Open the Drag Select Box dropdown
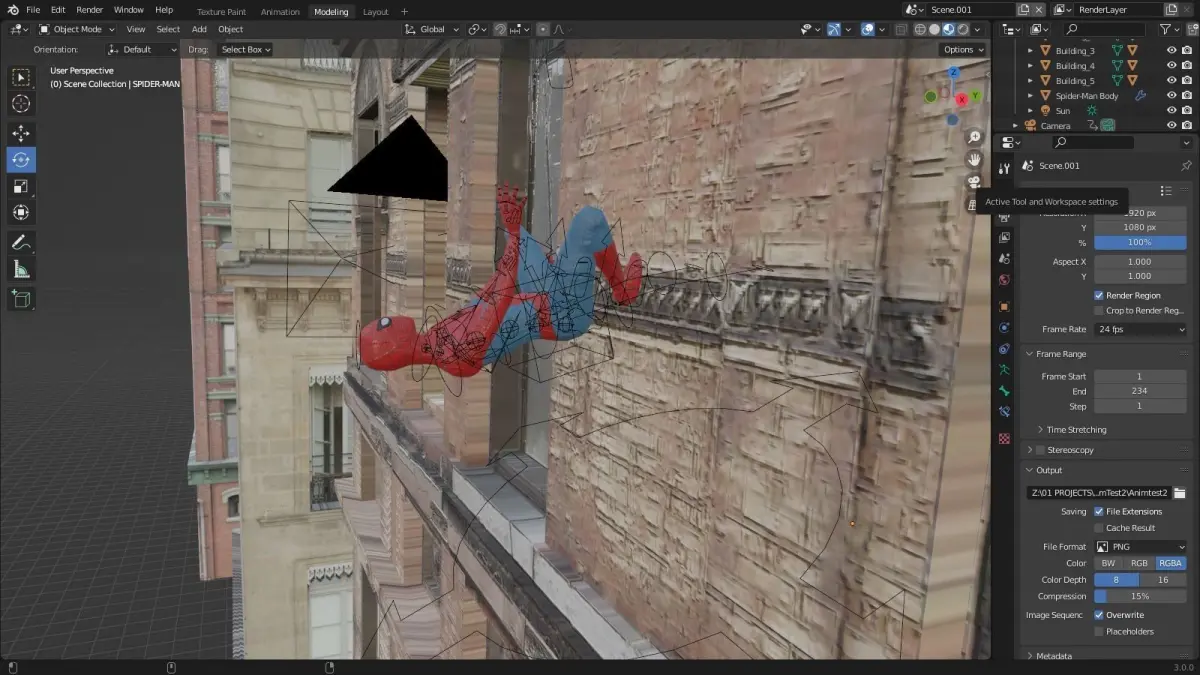Viewport: 1200px width, 675px height. pos(244,49)
